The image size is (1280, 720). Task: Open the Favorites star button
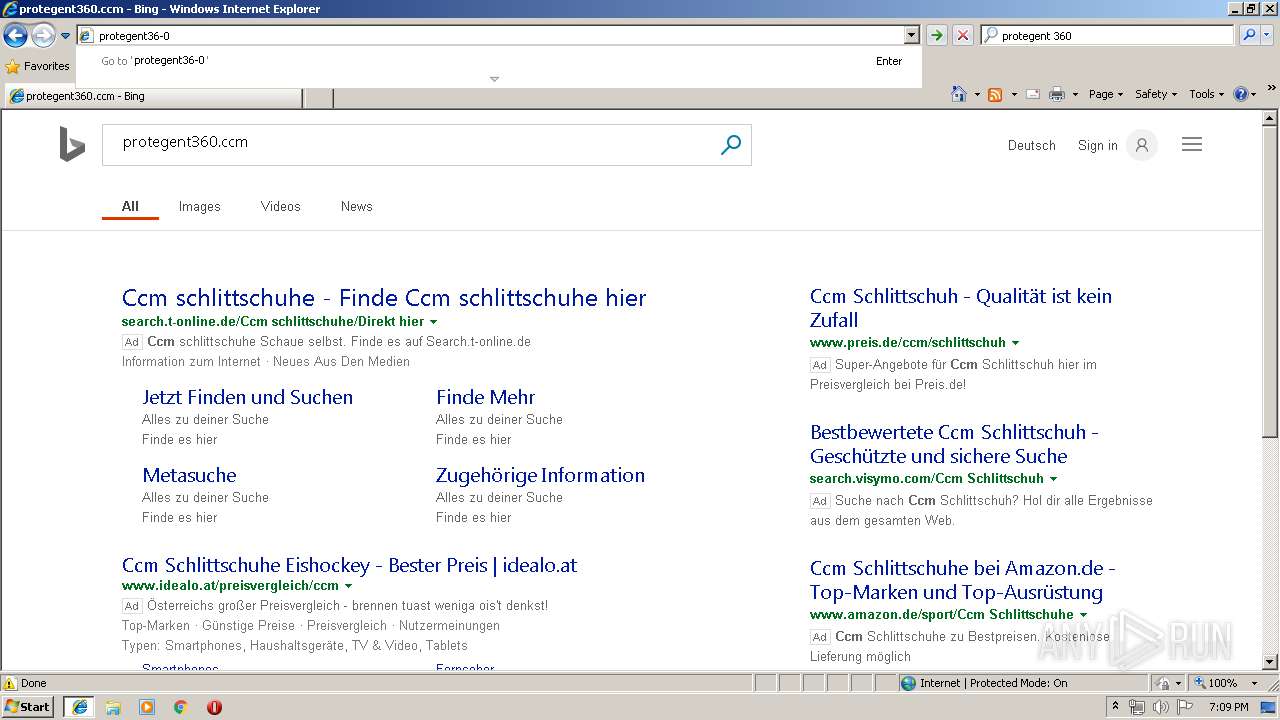pos(37,66)
